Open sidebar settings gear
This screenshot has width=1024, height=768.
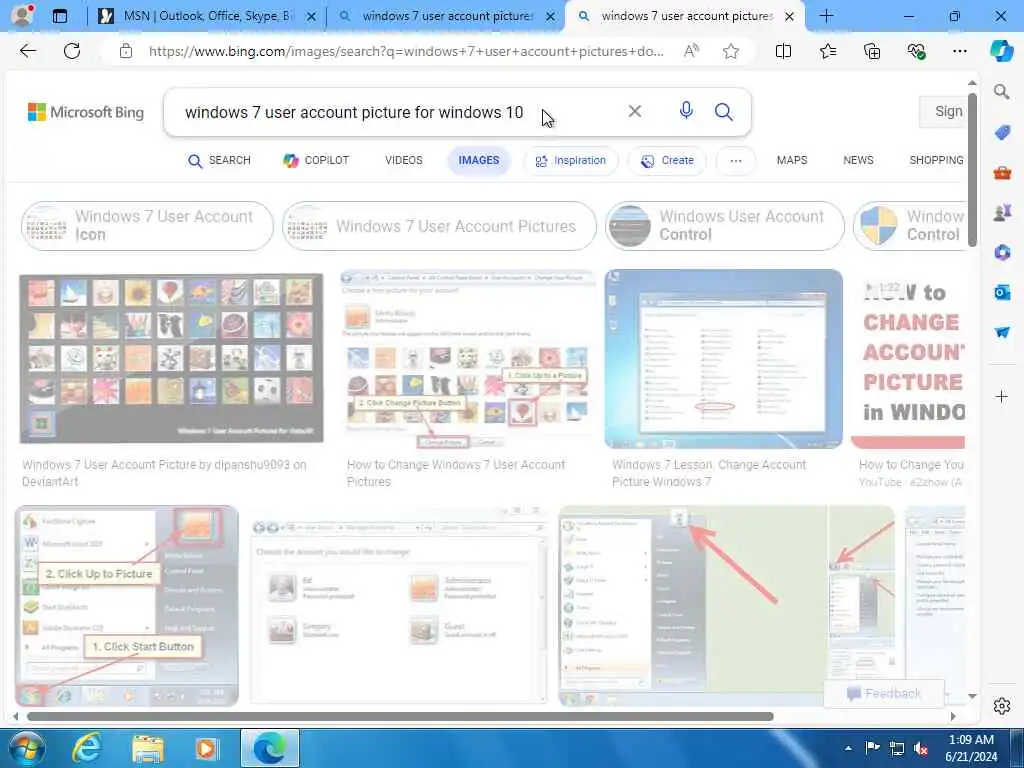click(1002, 706)
